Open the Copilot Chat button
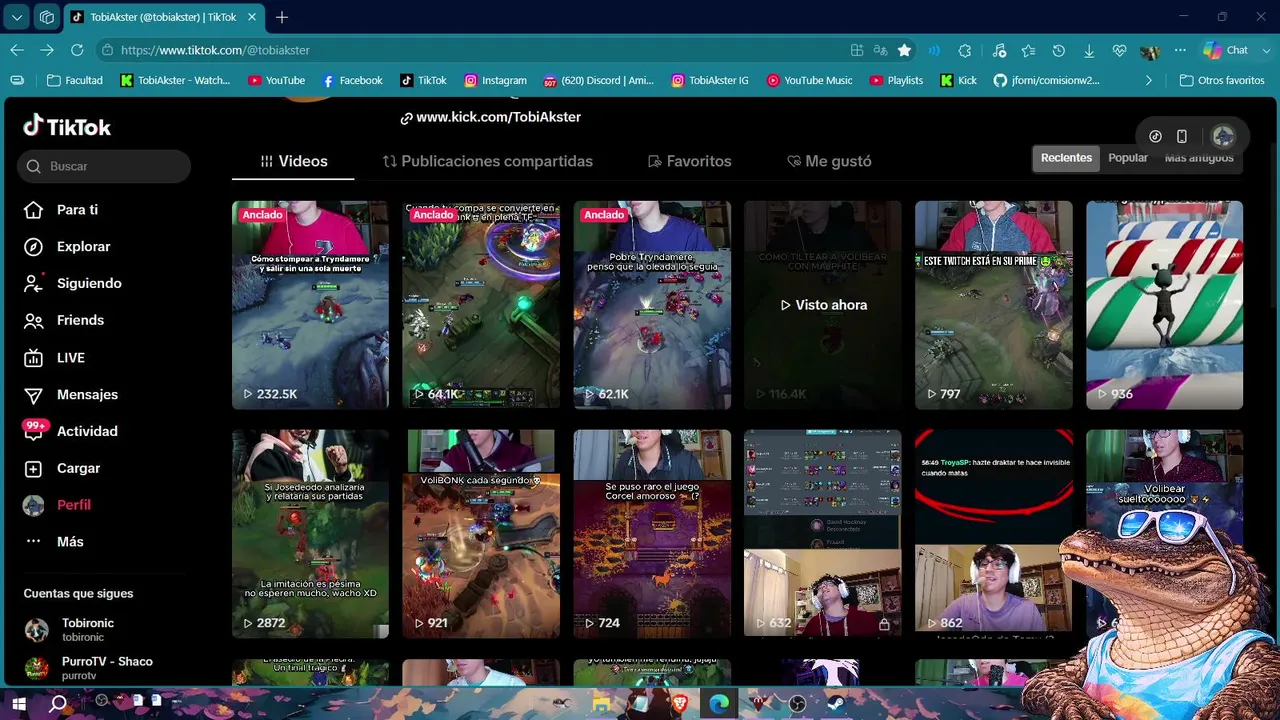Image resolution: width=1280 pixels, height=720 pixels. click(x=1226, y=50)
